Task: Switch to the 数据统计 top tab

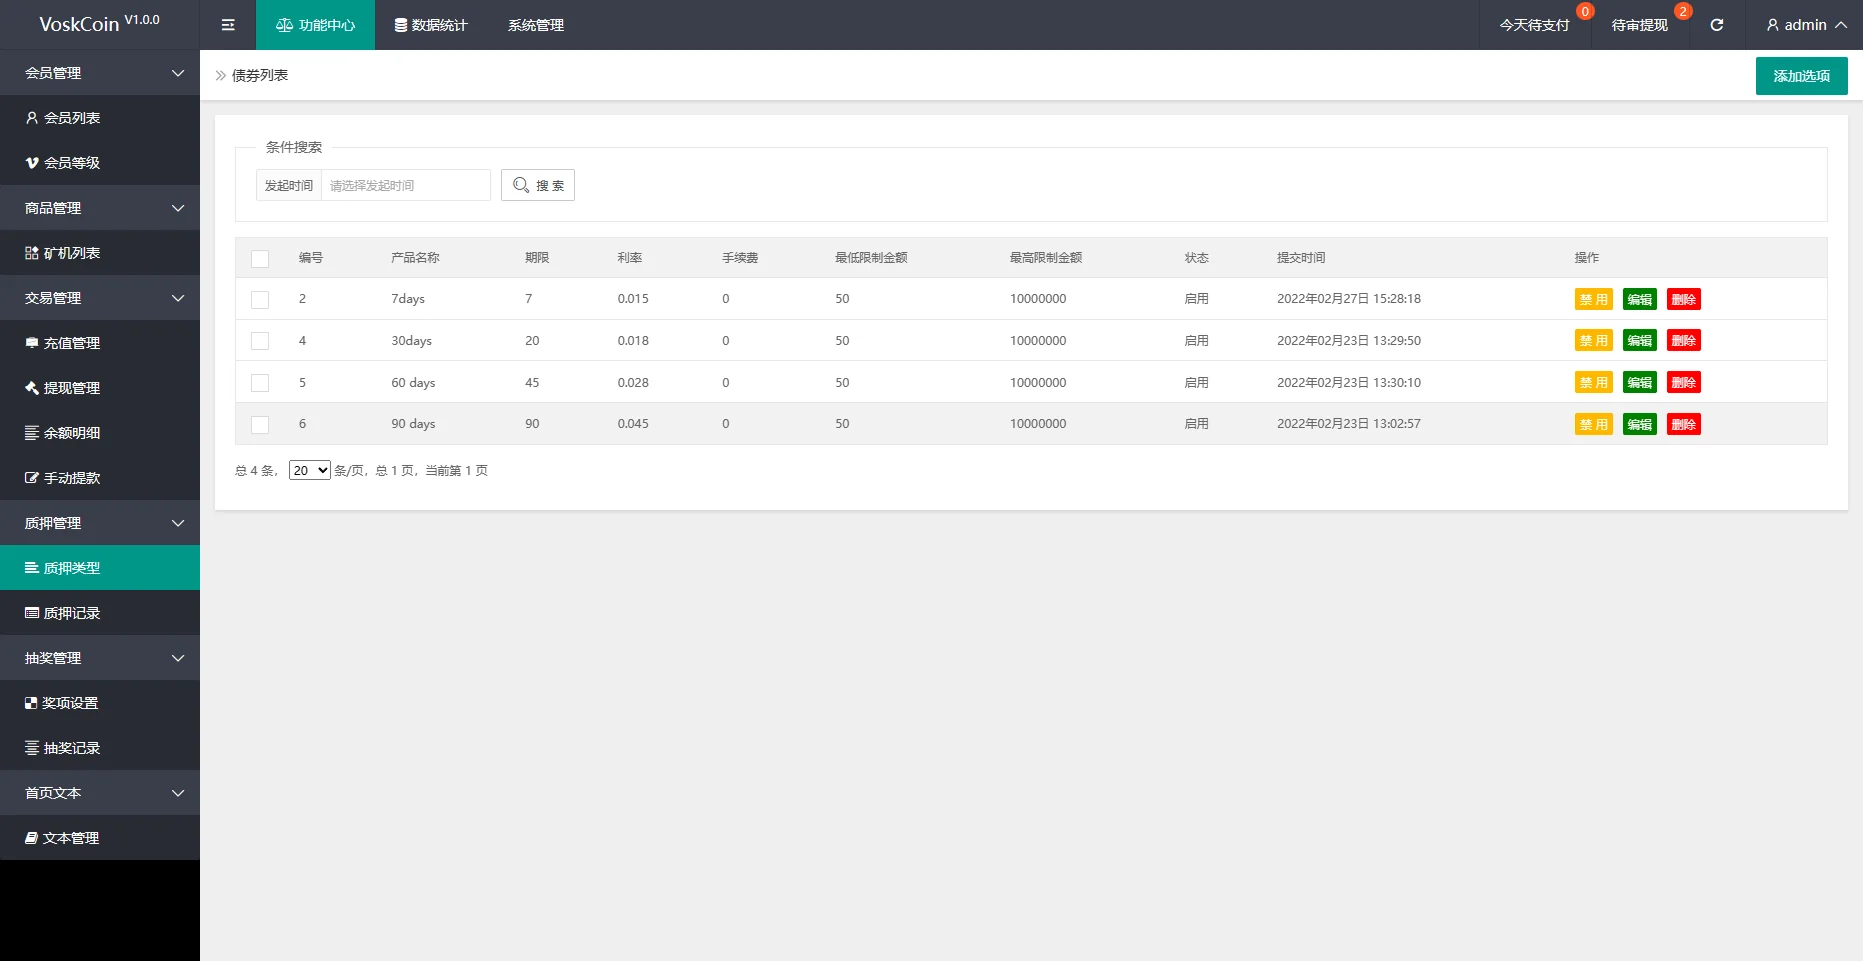Action: [431, 25]
